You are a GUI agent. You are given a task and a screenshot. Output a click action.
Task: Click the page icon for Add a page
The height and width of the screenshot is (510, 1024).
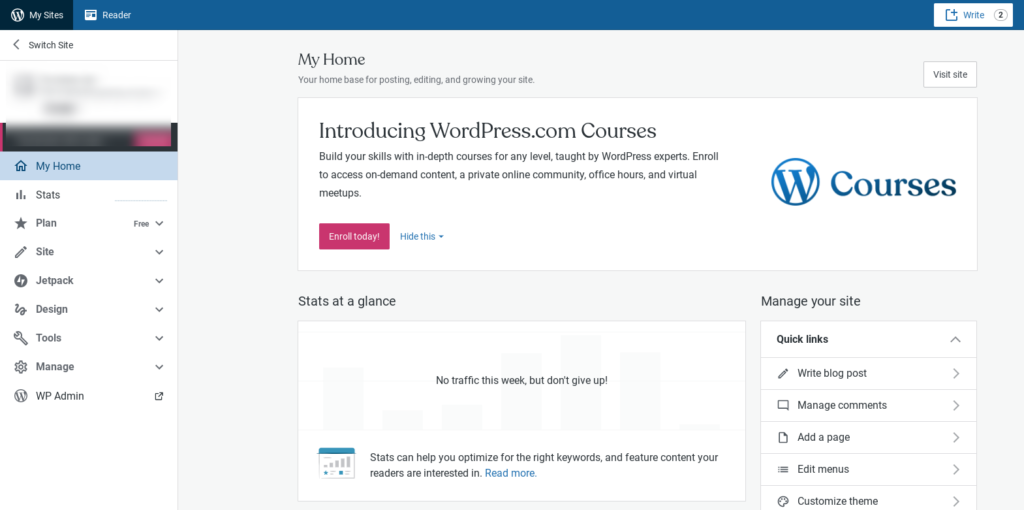pos(783,438)
